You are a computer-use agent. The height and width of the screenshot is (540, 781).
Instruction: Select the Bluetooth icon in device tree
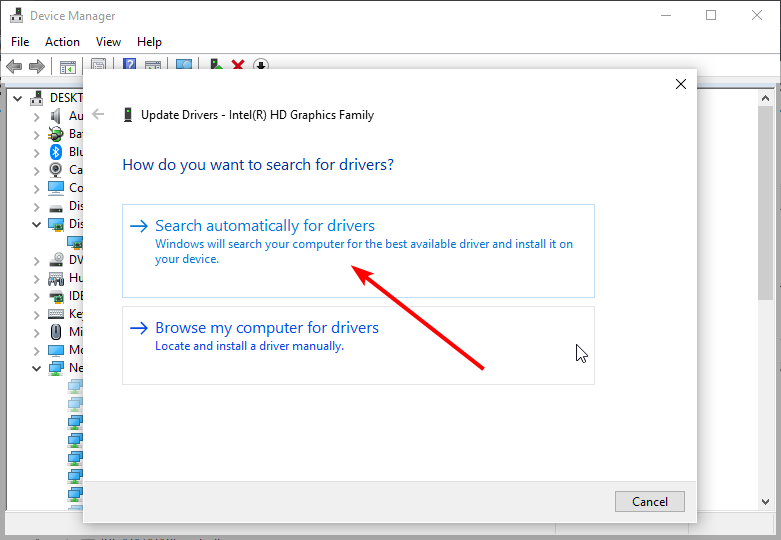pos(56,152)
